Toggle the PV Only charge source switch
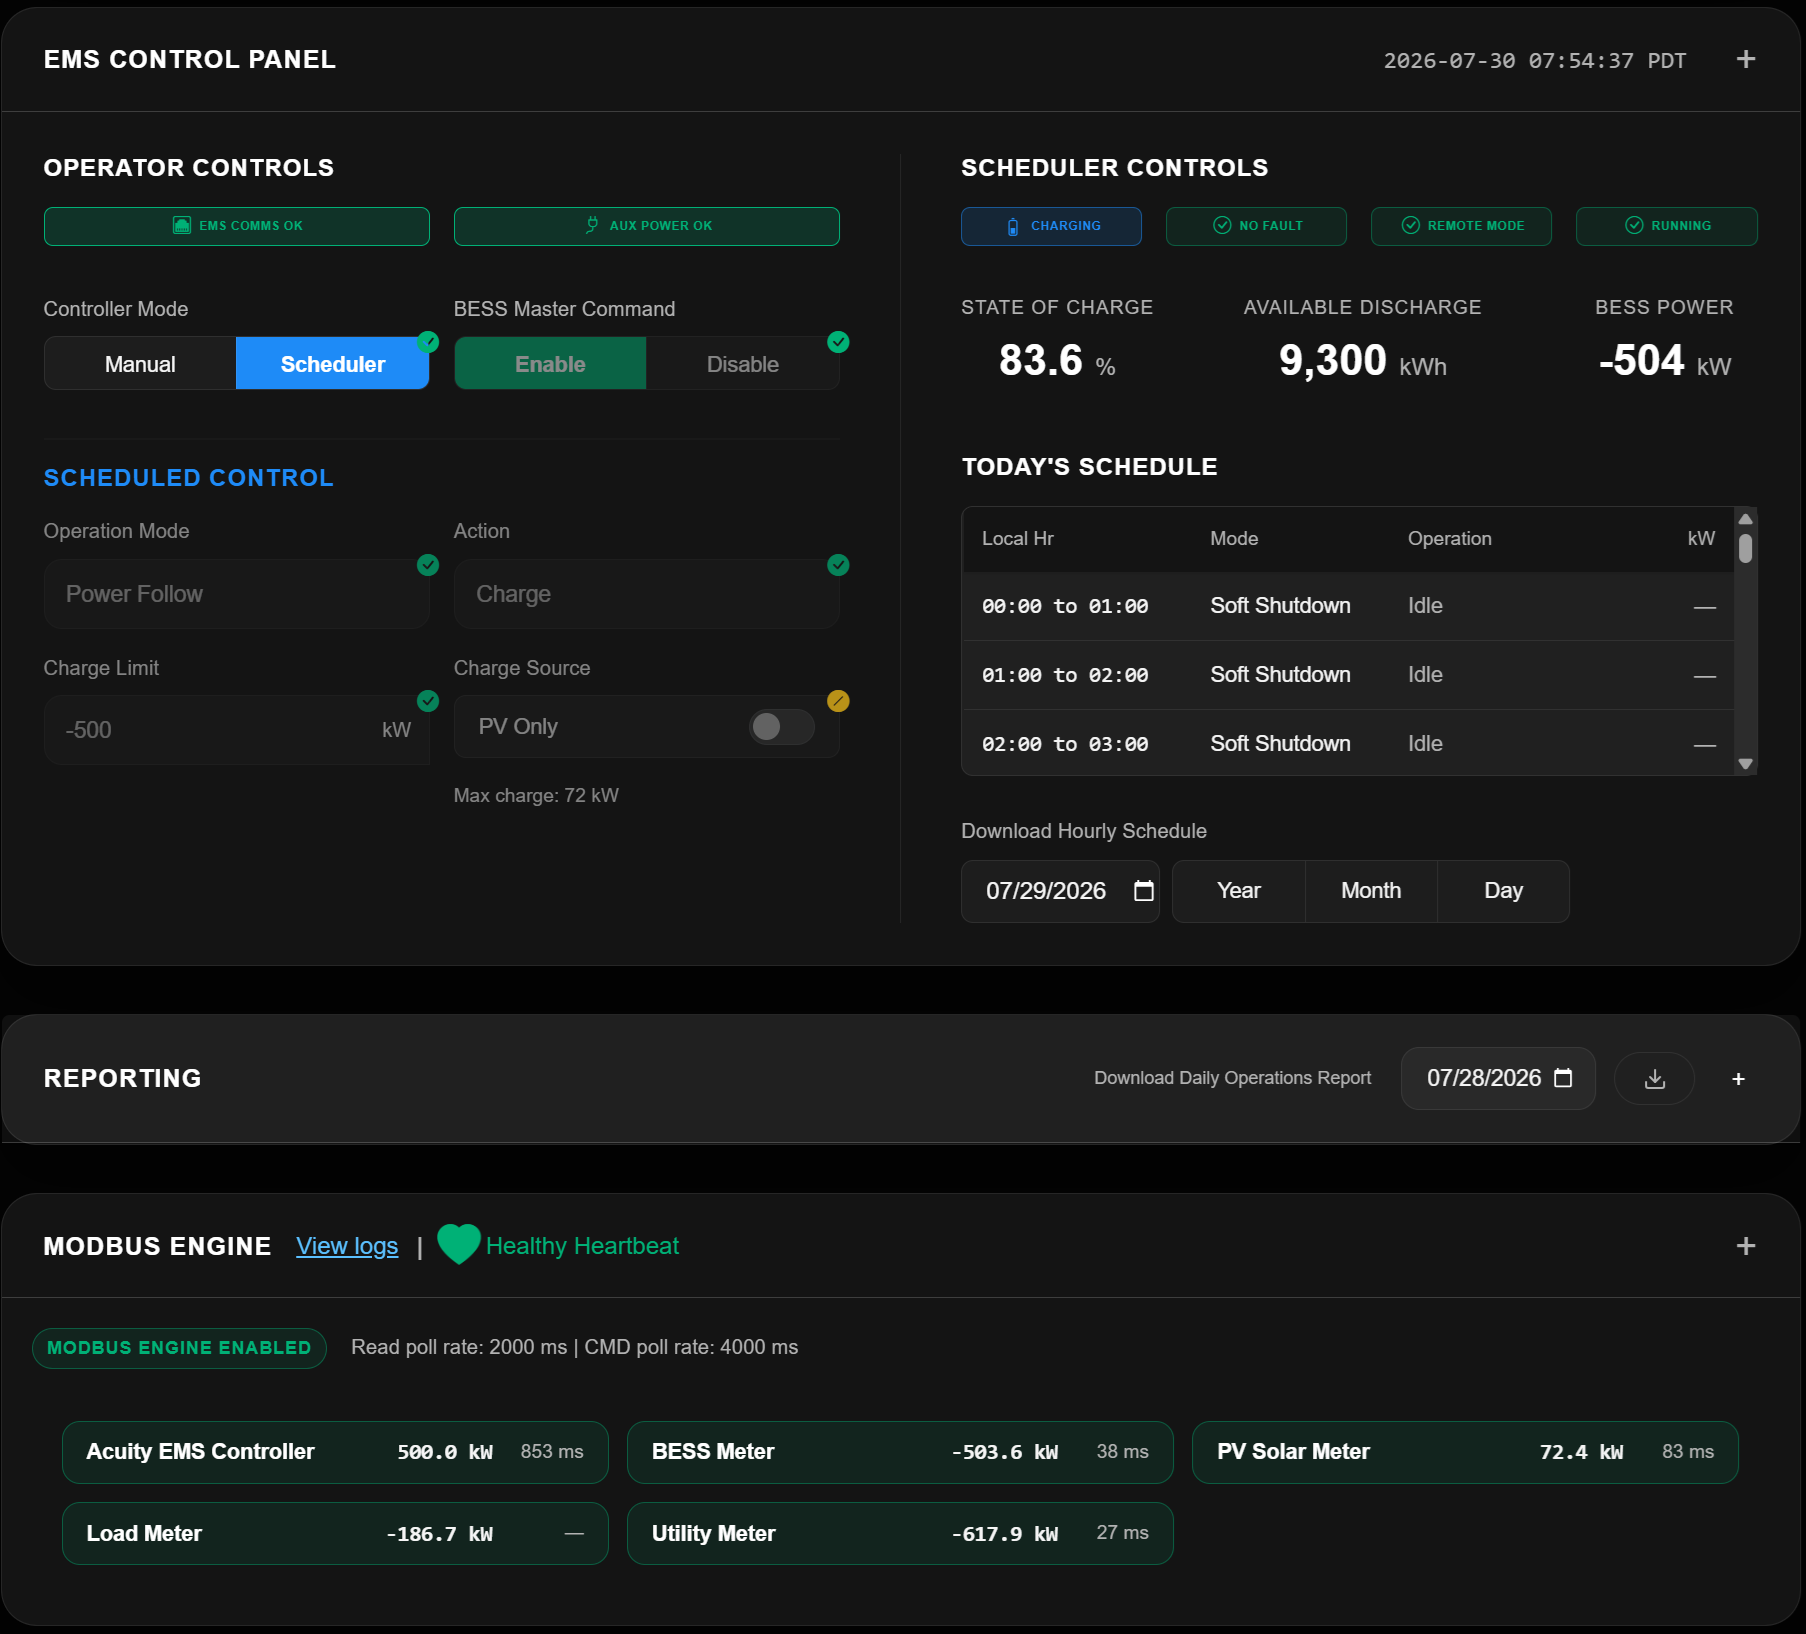 tap(781, 727)
